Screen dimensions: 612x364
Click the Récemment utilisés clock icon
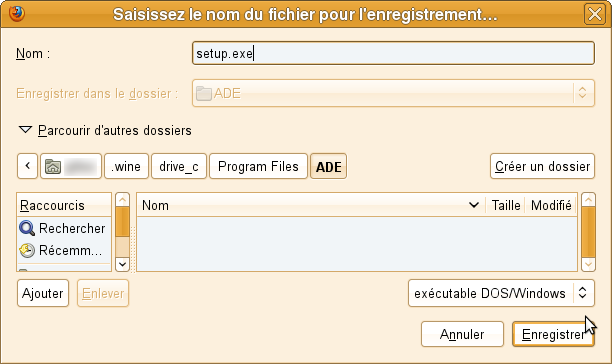[x=27, y=250]
